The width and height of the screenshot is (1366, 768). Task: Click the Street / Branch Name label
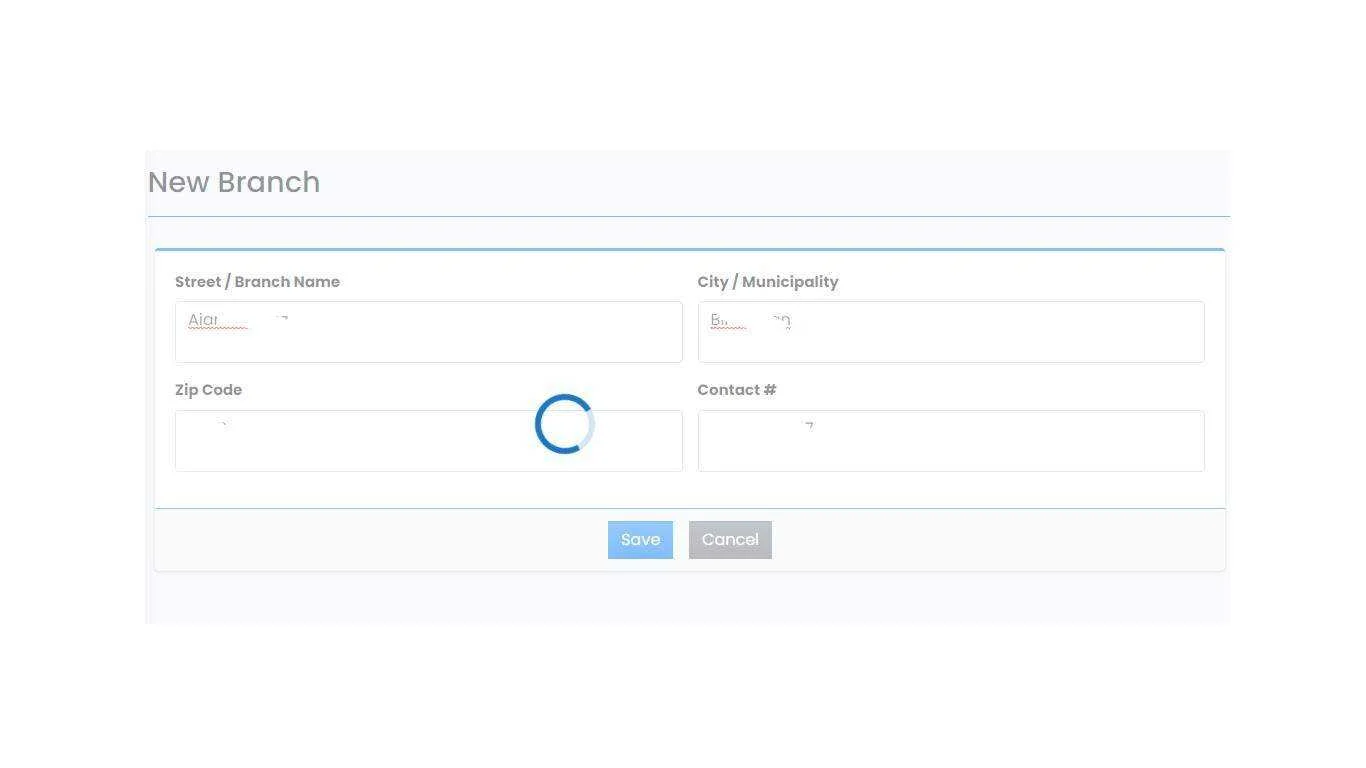tap(257, 282)
